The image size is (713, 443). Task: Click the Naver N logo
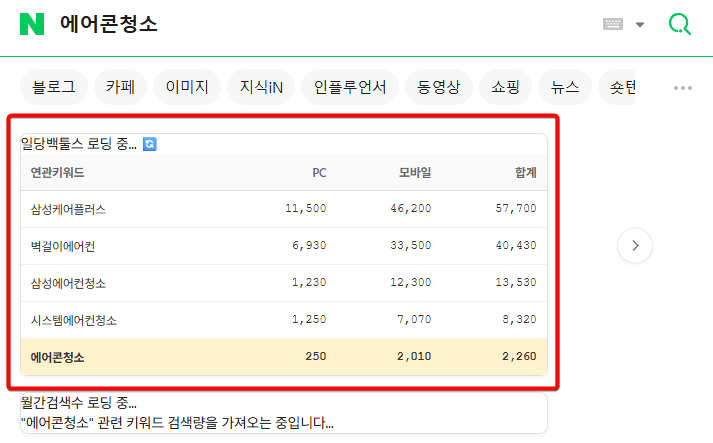[x=32, y=25]
